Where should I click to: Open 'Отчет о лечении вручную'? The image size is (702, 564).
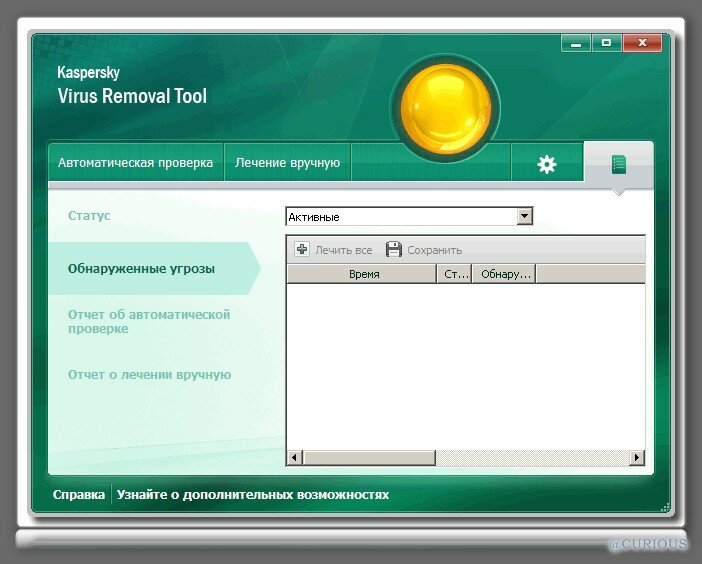click(x=150, y=375)
